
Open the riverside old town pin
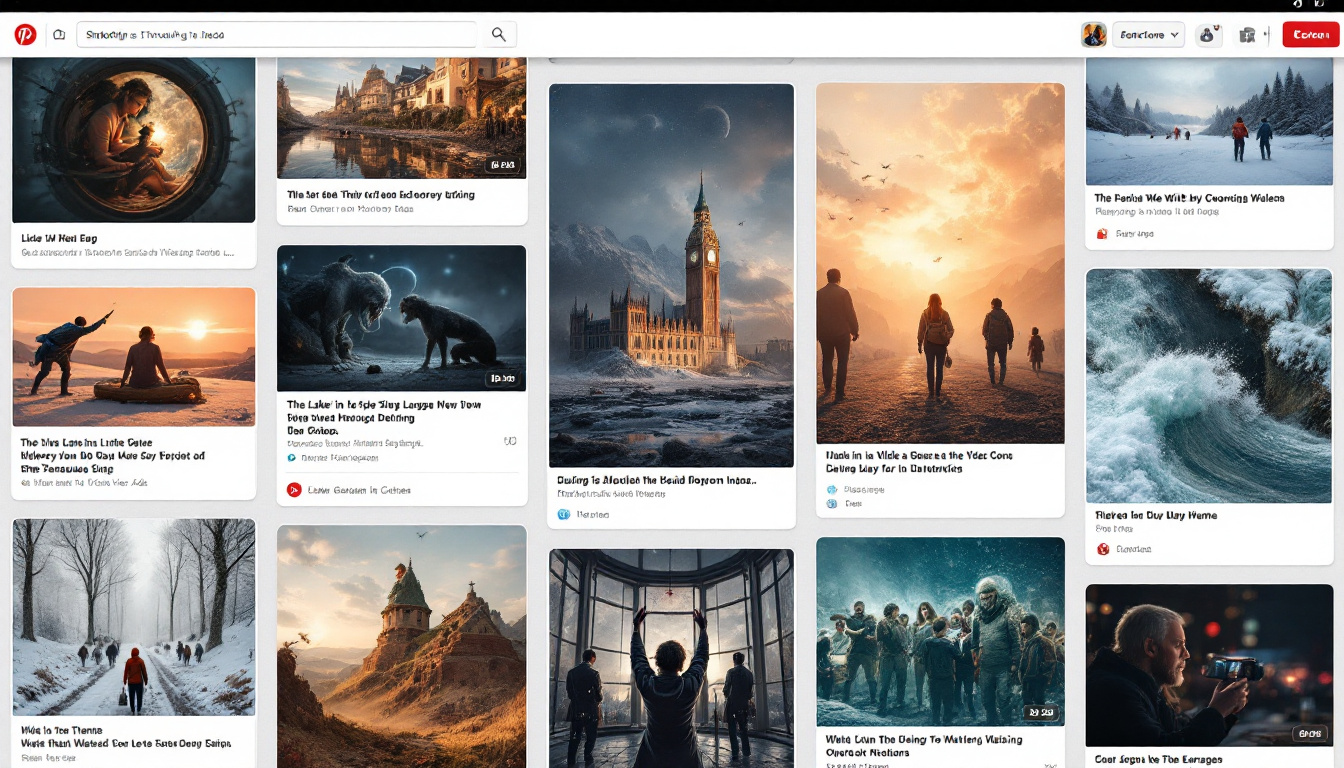coord(401,118)
